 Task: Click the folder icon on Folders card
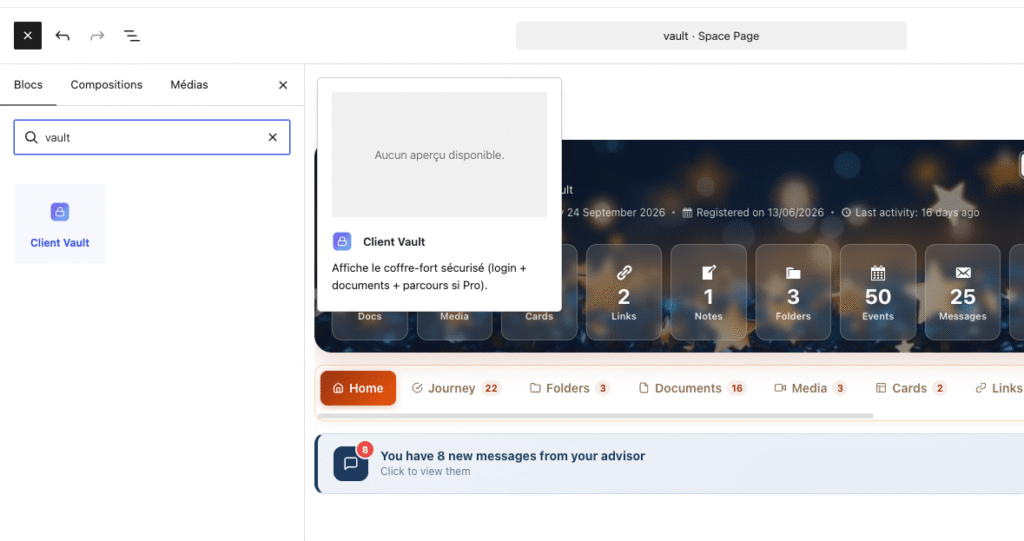coord(793,273)
